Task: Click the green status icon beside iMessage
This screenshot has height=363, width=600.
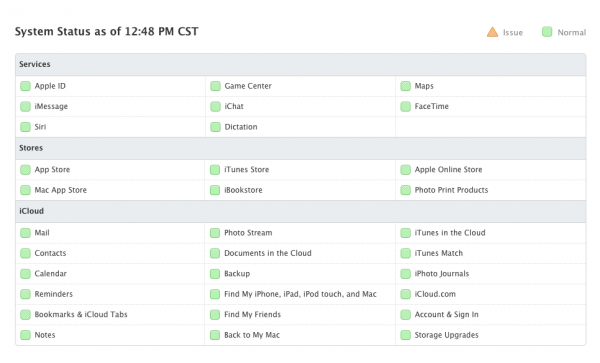Action: pyautogui.click(x=25, y=106)
